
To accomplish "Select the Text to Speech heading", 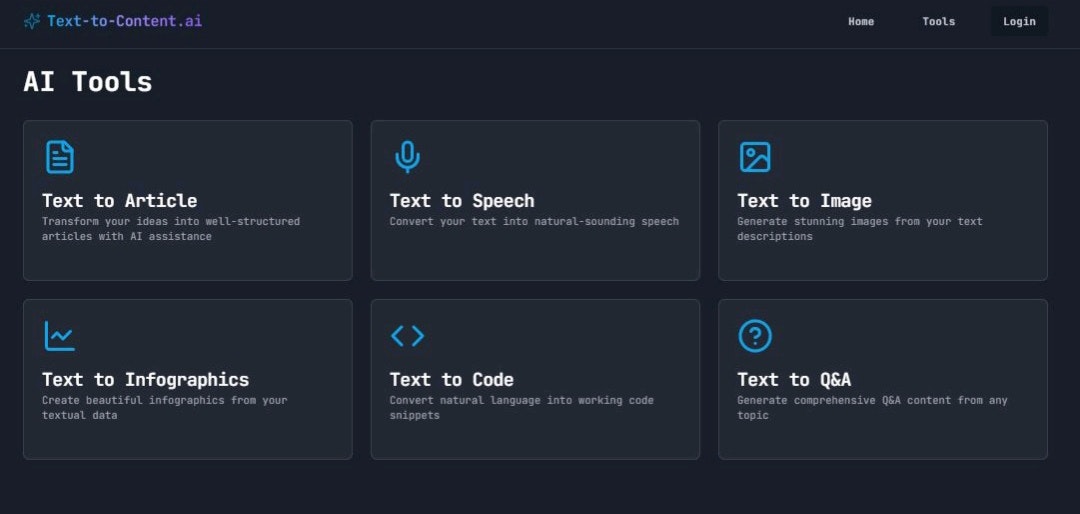I will tap(462, 201).
